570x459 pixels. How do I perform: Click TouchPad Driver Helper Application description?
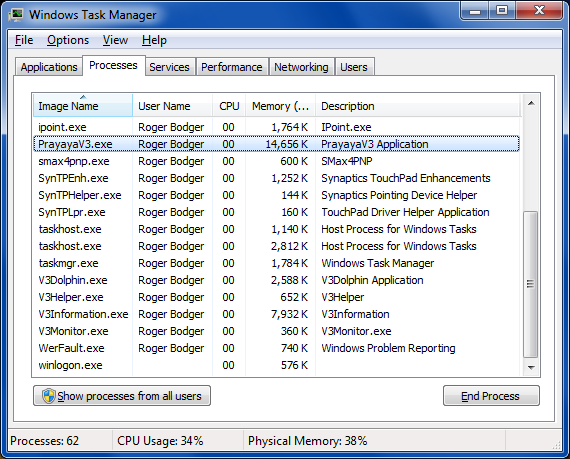405,212
